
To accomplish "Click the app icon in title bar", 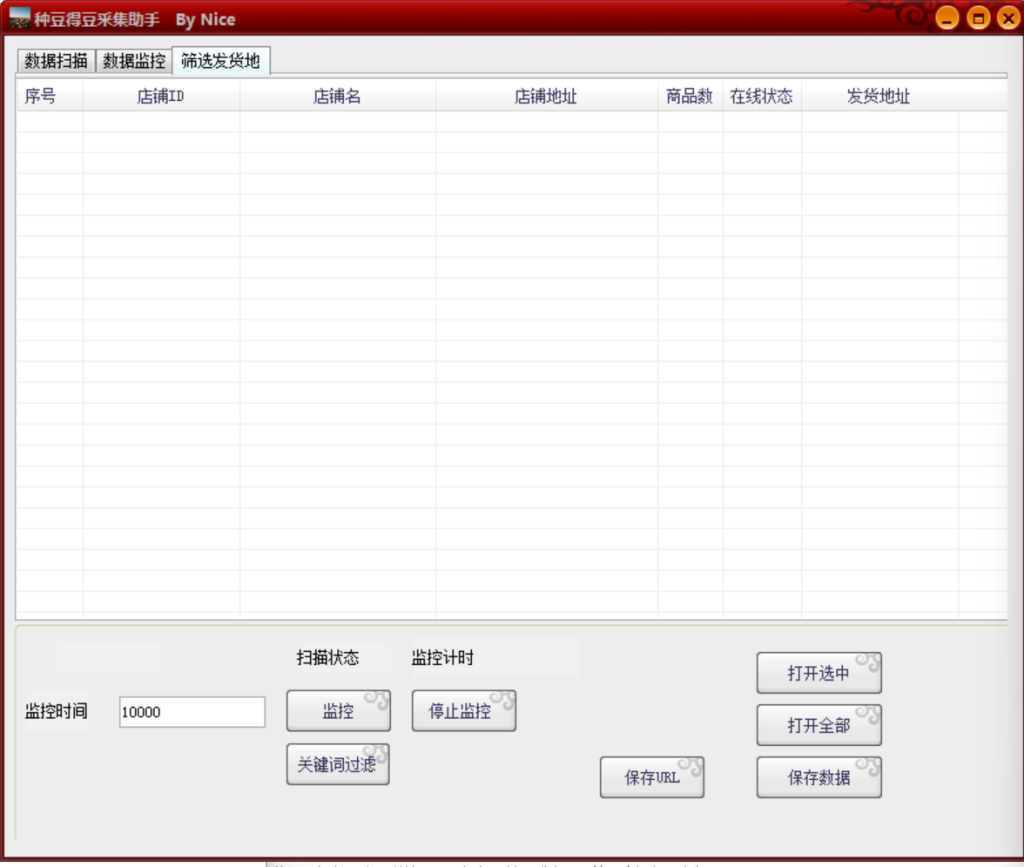I will pyautogui.click(x=19, y=19).
